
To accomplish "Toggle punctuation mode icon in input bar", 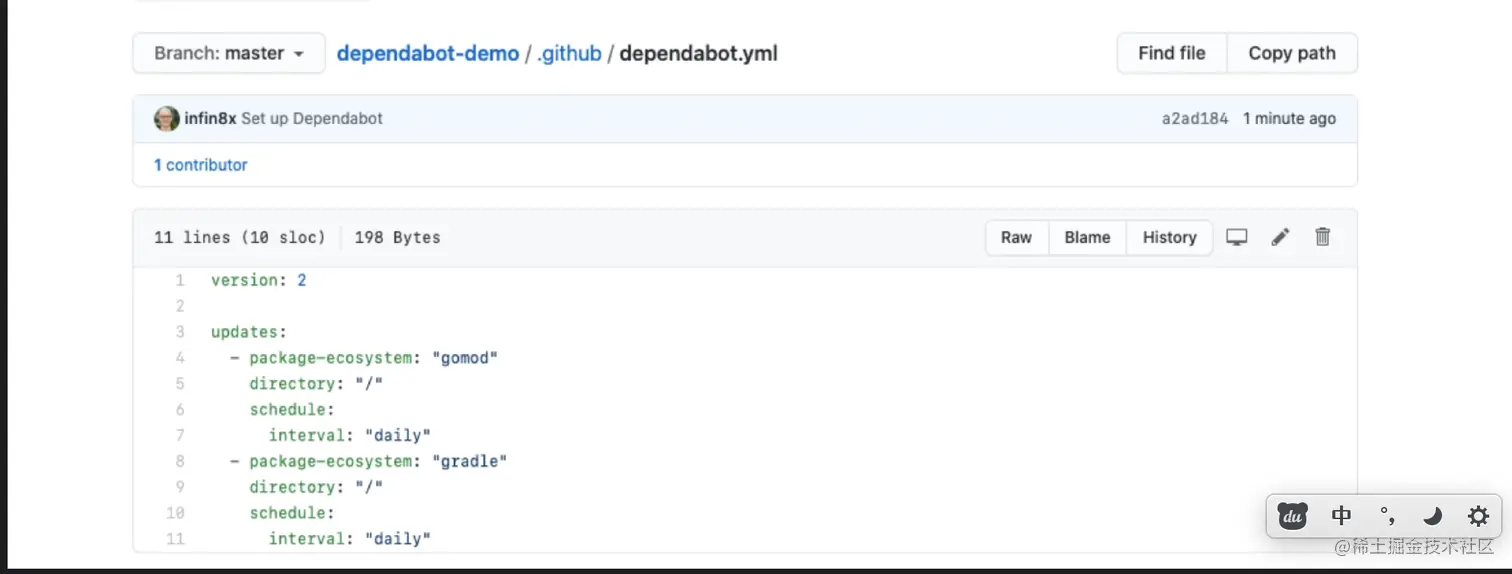I will 1387,516.
